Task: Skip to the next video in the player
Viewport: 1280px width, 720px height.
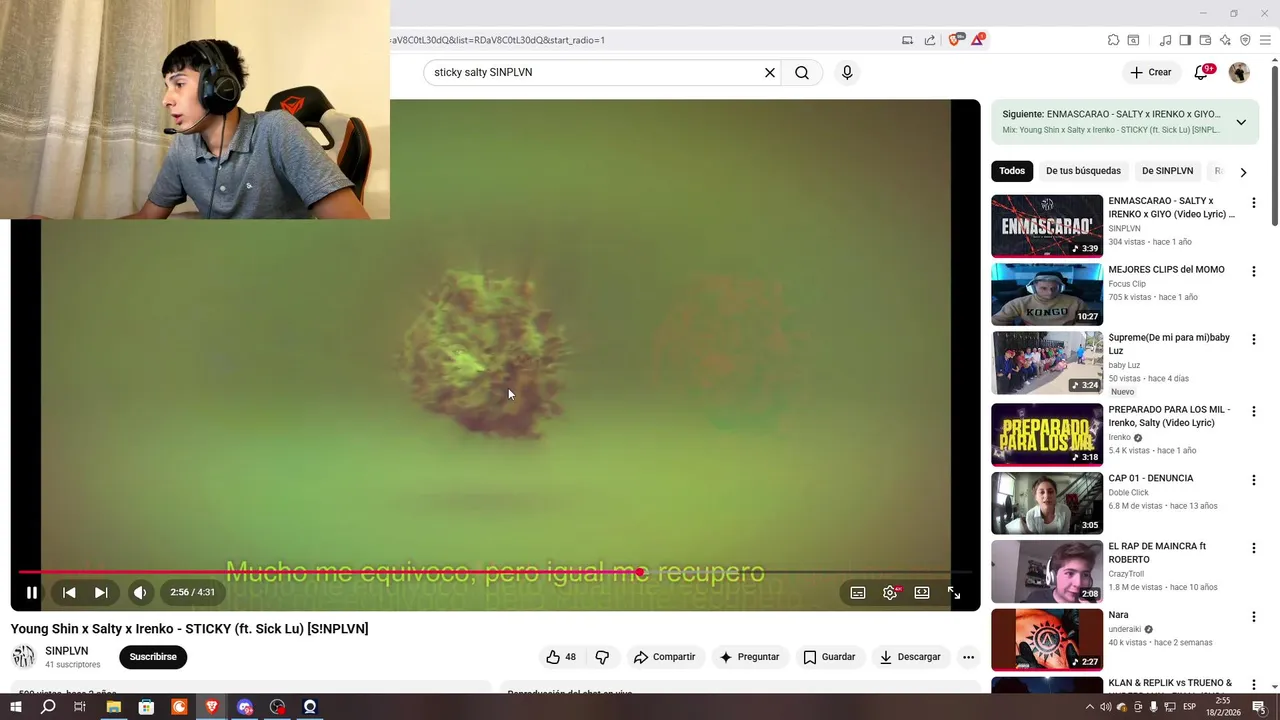Action: pyautogui.click(x=101, y=593)
